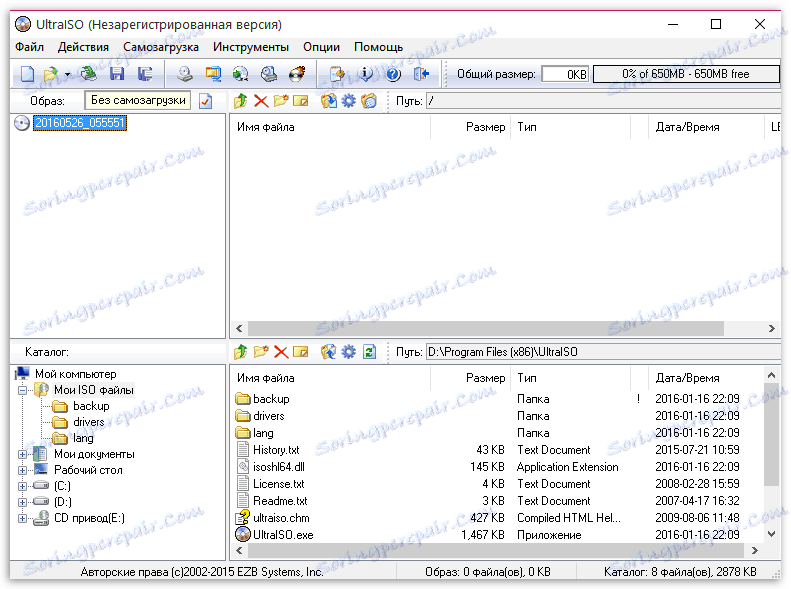The height and width of the screenshot is (589, 791).
Task: Click the globe folder icon in image toolbar
Action: (369, 101)
